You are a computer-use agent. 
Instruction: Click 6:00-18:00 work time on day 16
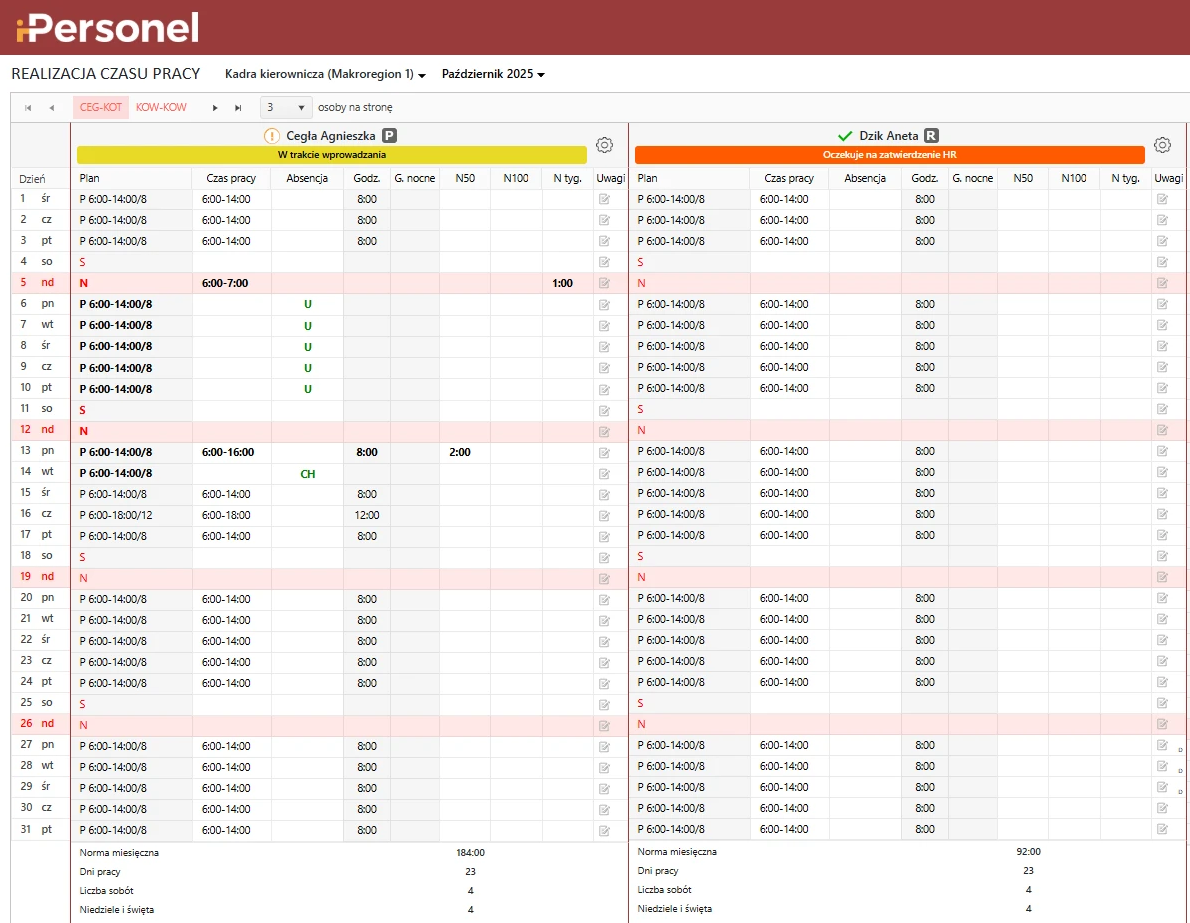click(x=226, y=515)
